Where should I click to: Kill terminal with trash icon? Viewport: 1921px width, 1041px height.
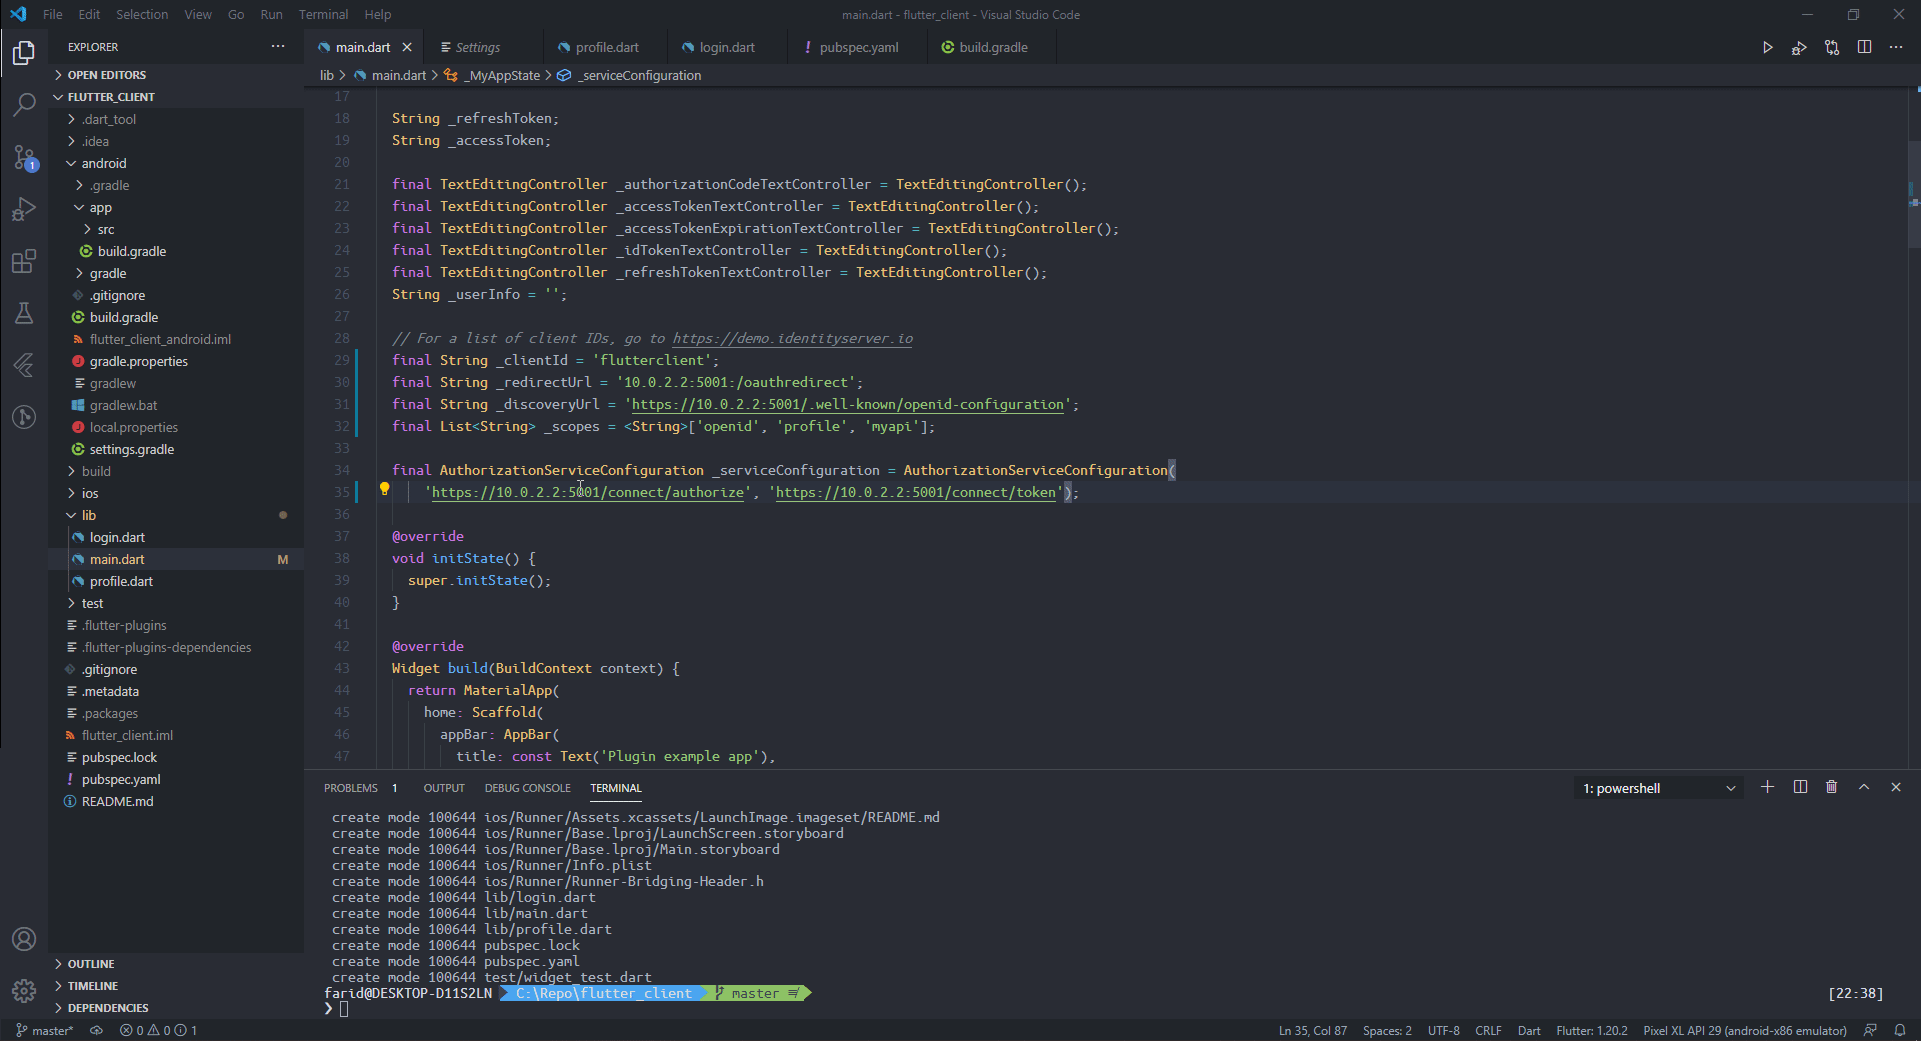[1831, 788]
